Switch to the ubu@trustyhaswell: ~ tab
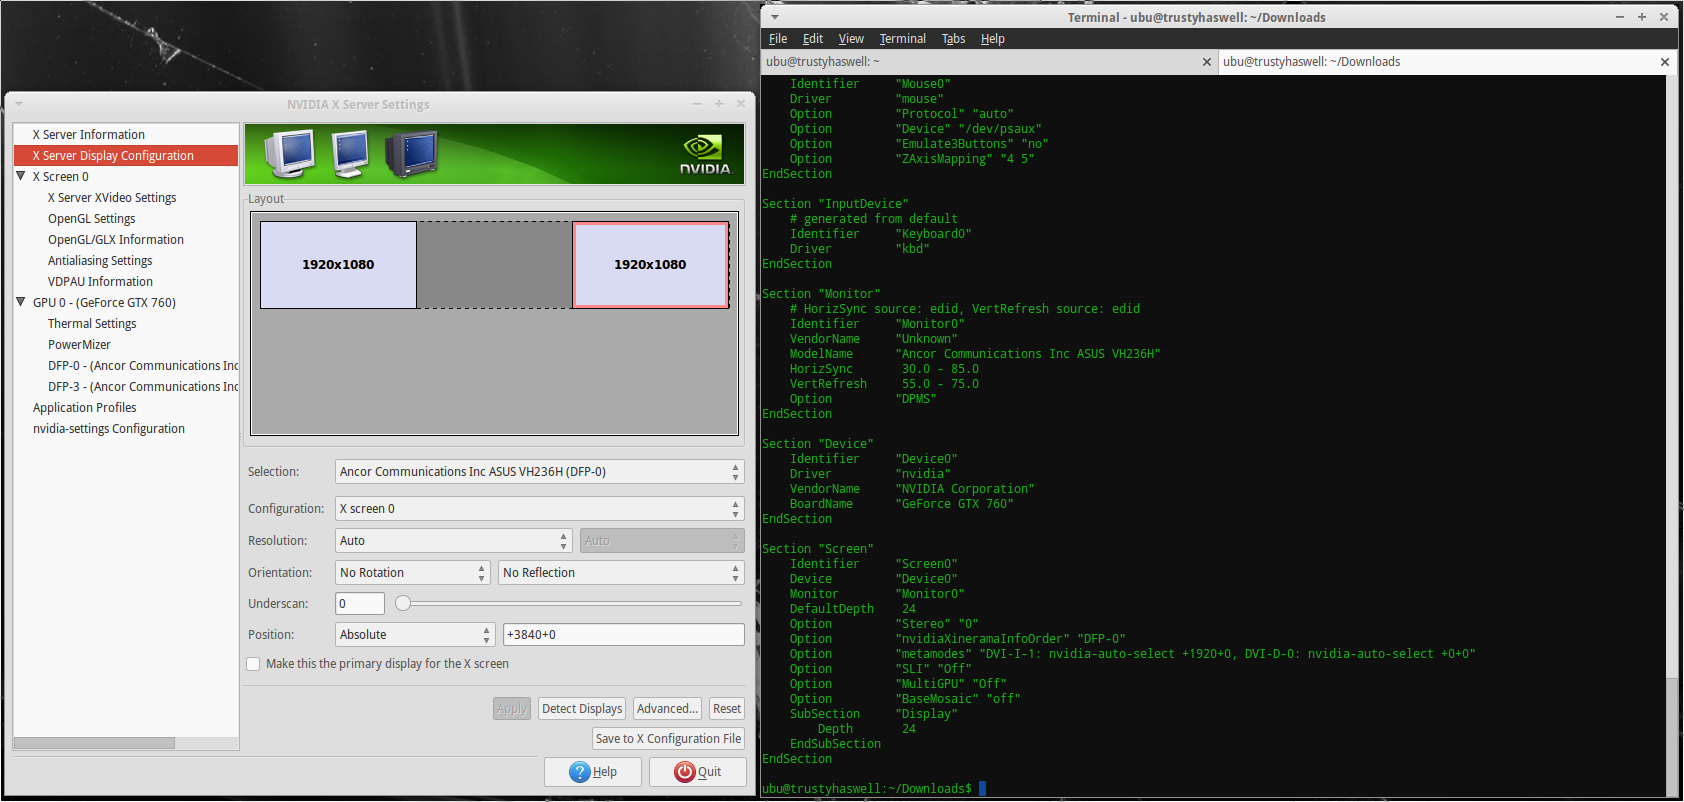Viewport: 1684px width, 802px height. point(988,62)
